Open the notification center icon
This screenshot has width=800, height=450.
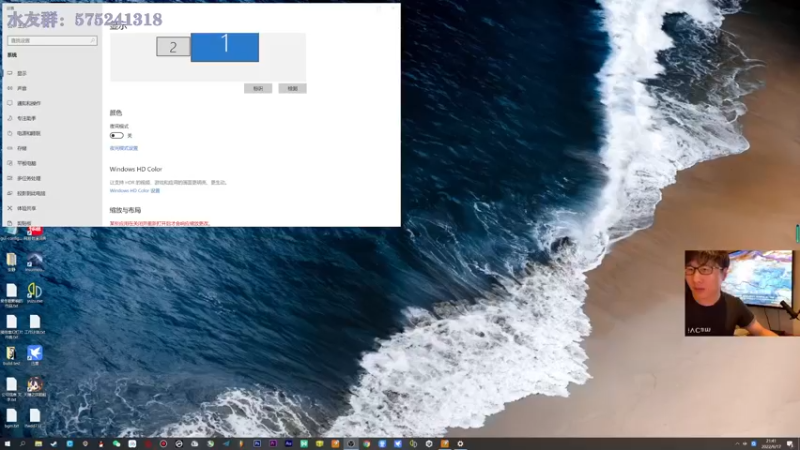click(x=790, y=444)
